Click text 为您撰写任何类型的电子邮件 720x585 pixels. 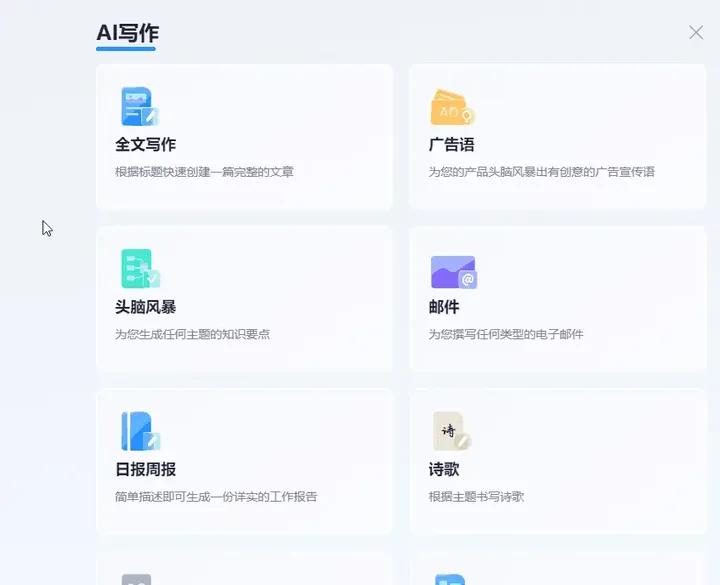coord(506,334)
